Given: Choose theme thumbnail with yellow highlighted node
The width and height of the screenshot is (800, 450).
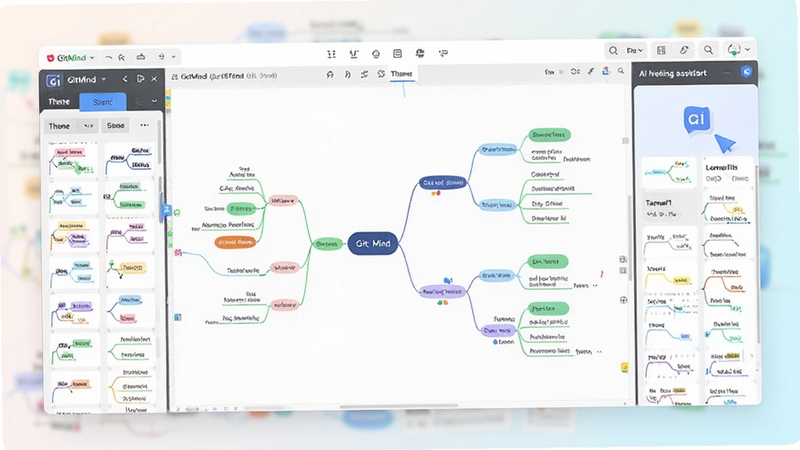Looking at the screenshot, I should [x=130, y=272].
